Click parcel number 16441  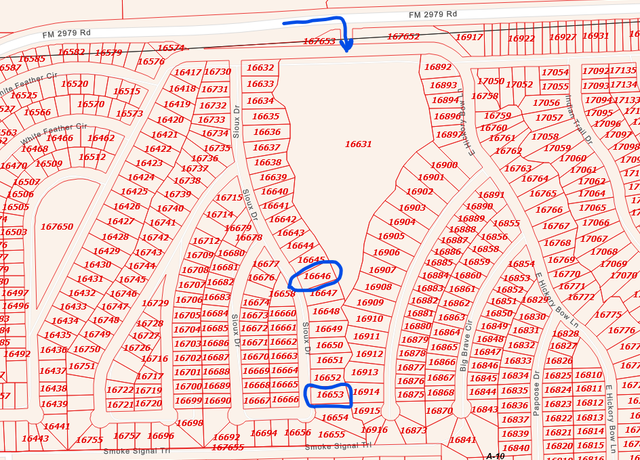click(57, 427)
